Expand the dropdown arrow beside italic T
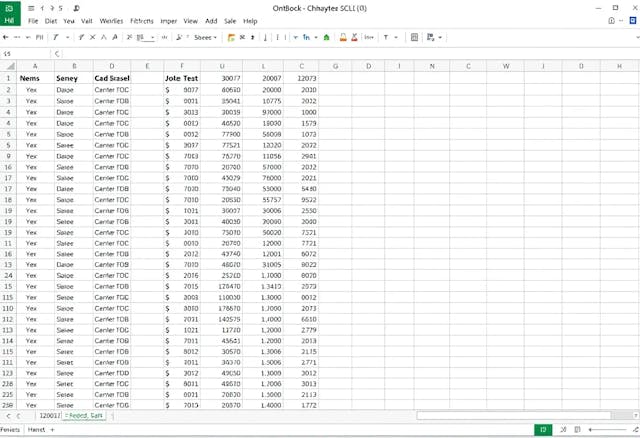The height and width of the screenshot is (438, 640). click(67, 37)
